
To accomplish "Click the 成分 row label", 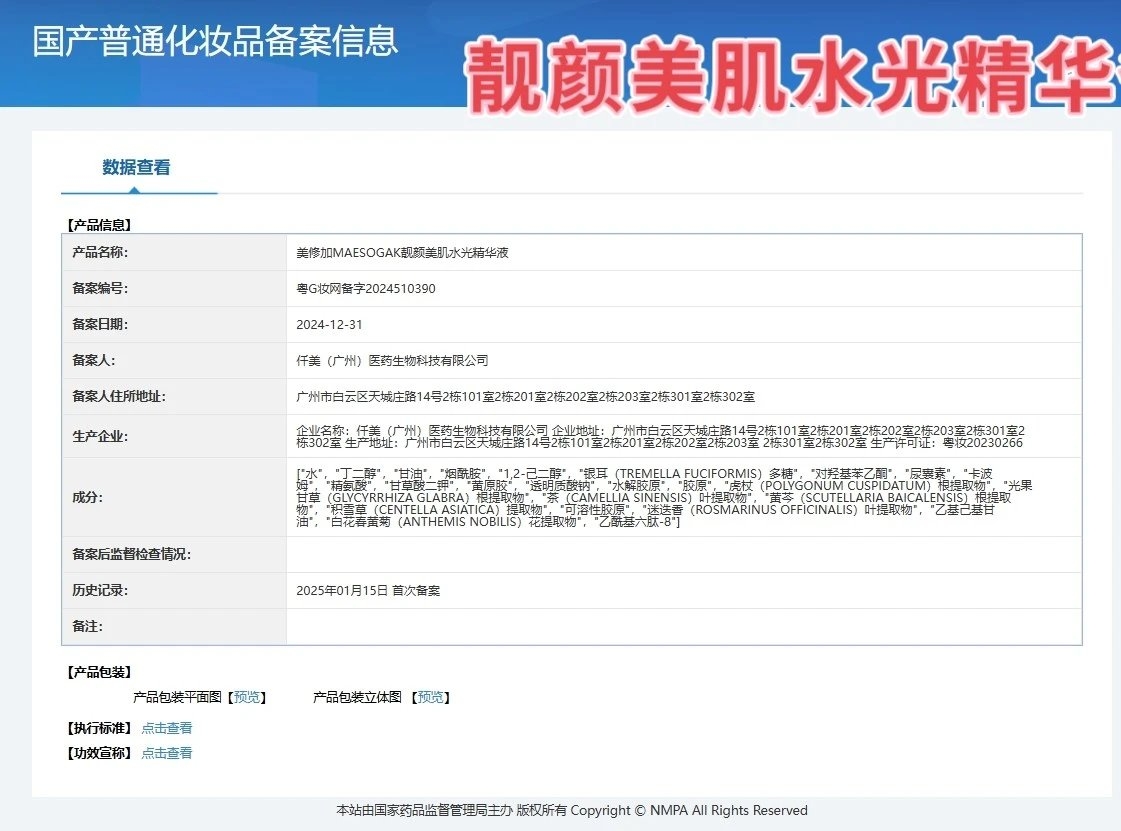I will (x=87, y=497).
